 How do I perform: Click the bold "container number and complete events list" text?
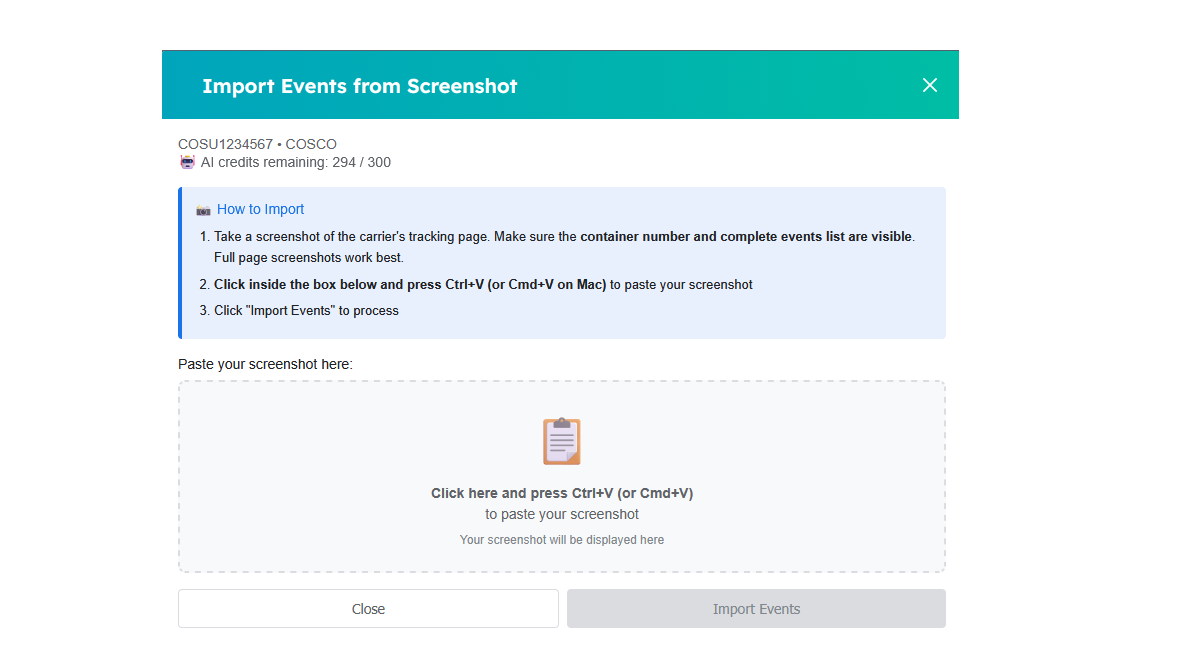[x=745, y=237]
